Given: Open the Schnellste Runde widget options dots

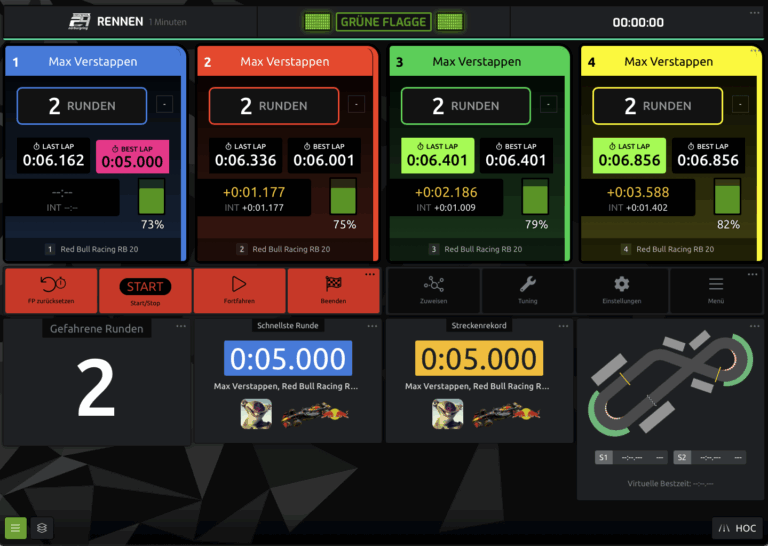Looking at the screenshot, I should tap(372, 326).
